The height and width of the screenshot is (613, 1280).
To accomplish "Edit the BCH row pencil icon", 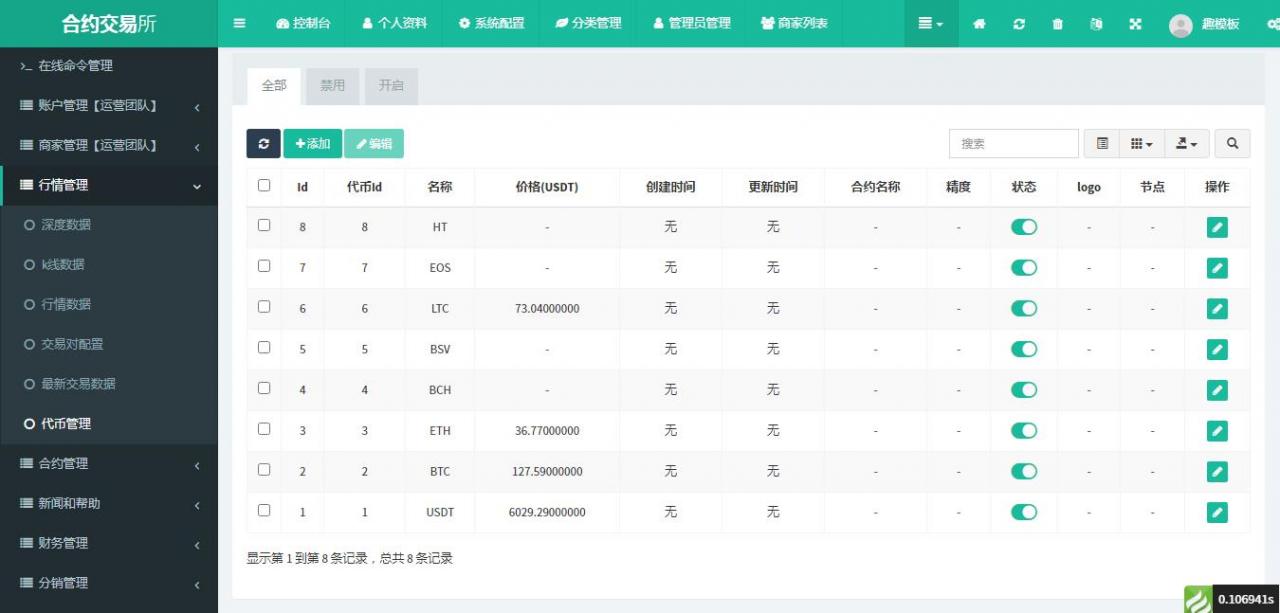I will click(1217, 390).
